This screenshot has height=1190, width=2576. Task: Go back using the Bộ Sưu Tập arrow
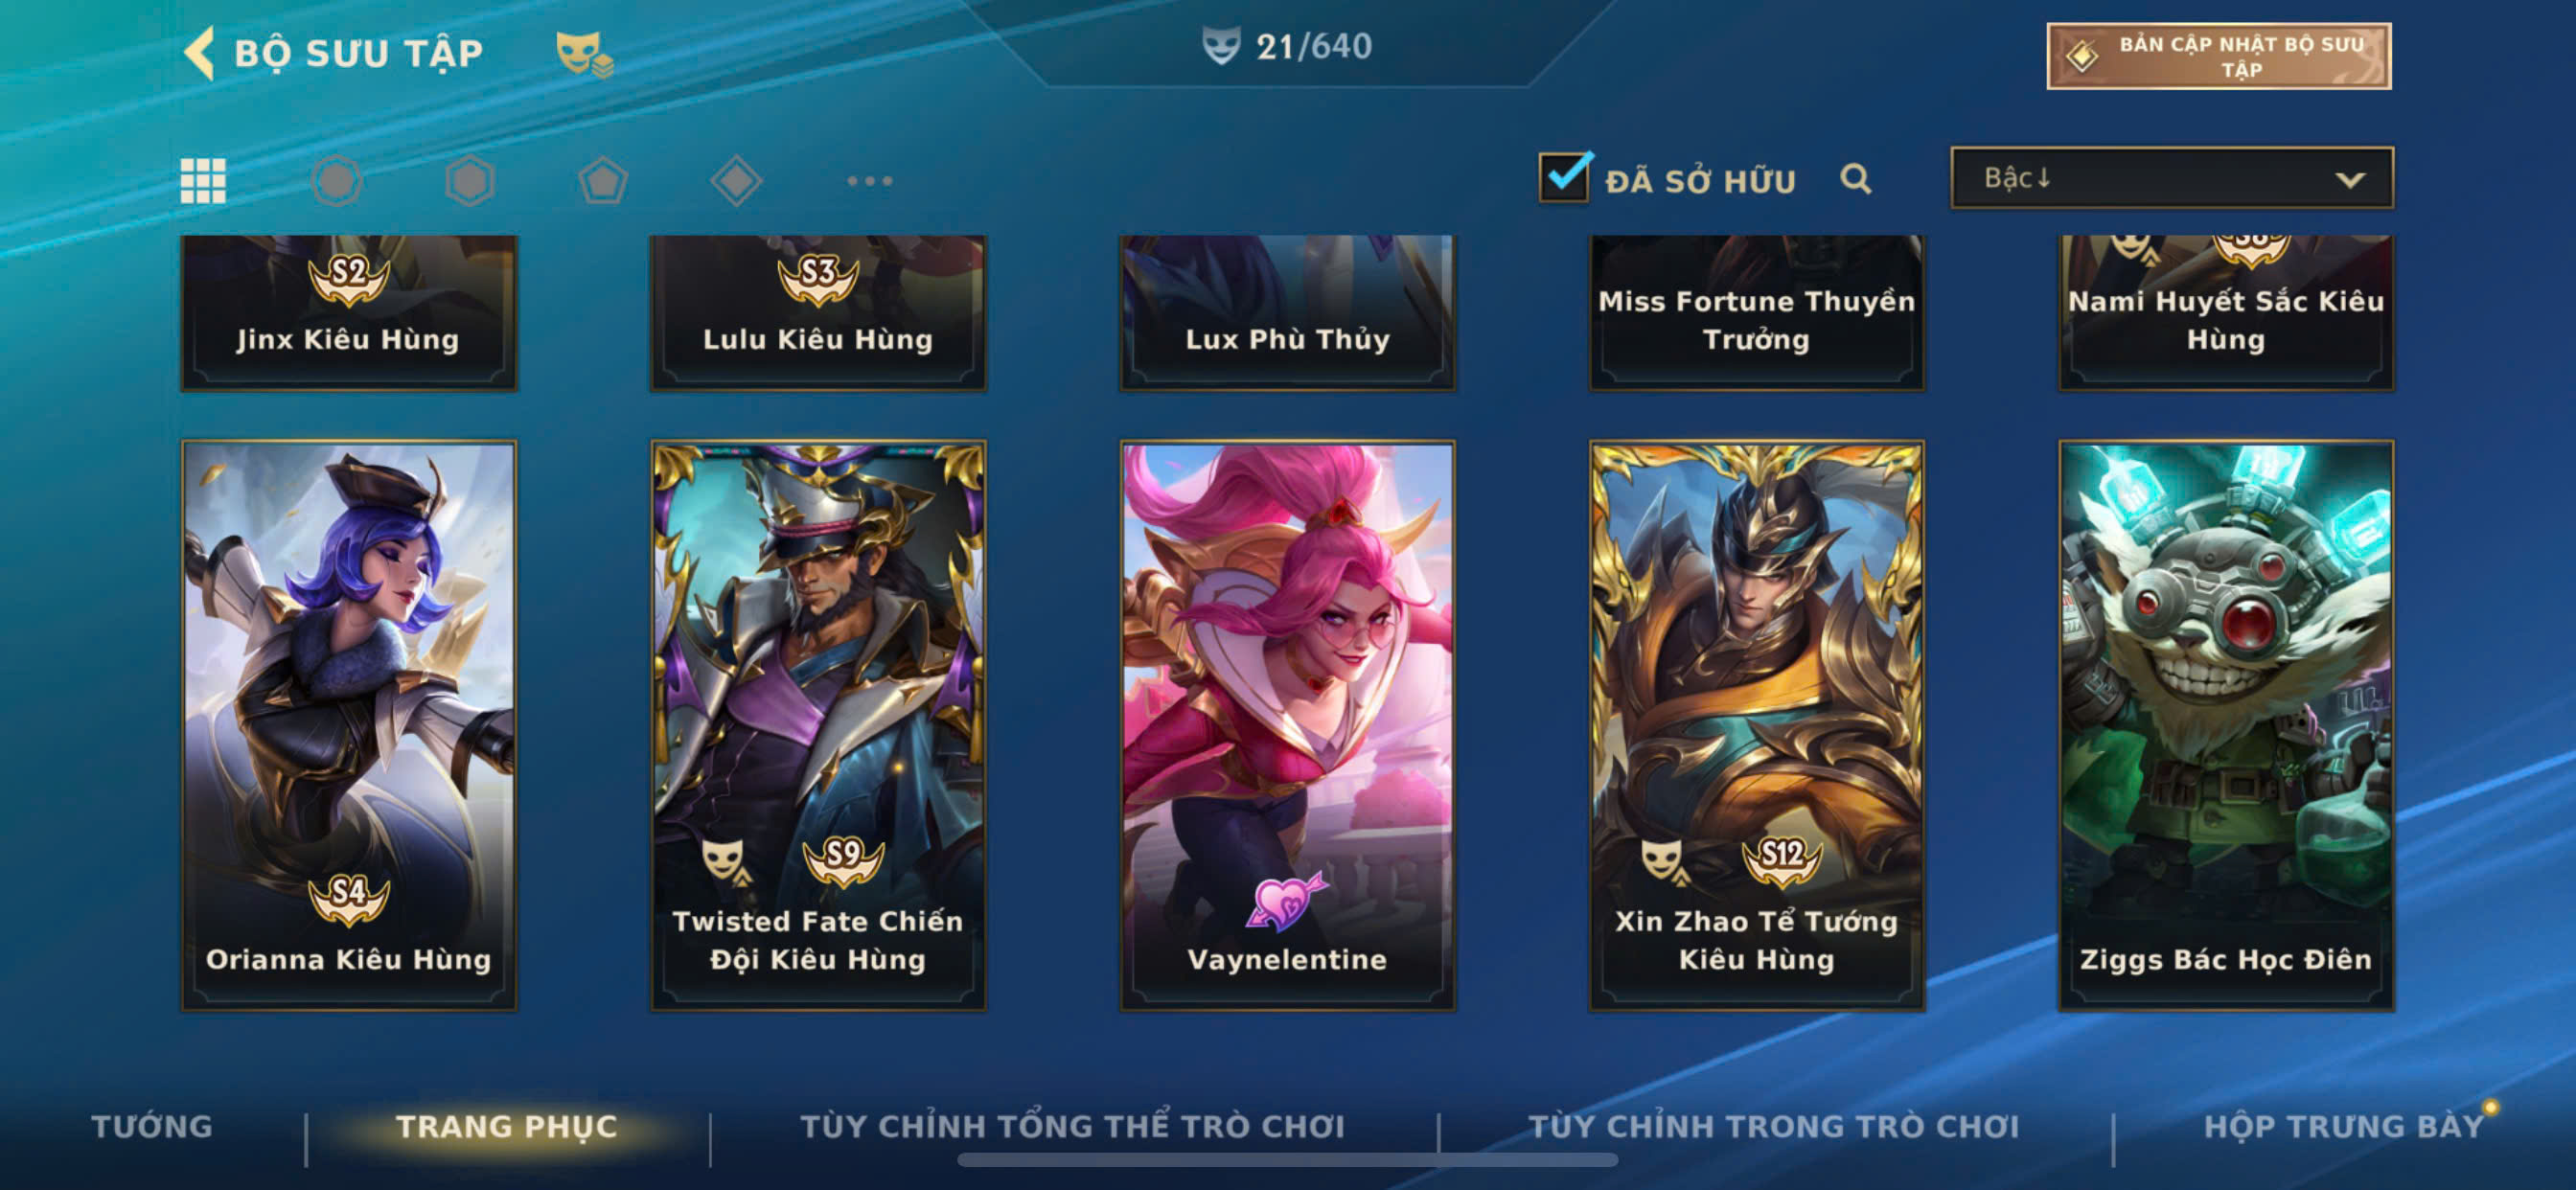(x=199, y=52)
